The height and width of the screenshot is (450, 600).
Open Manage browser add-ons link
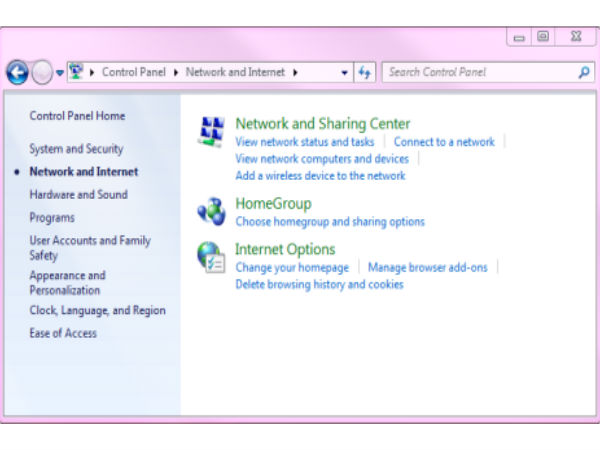427,267
